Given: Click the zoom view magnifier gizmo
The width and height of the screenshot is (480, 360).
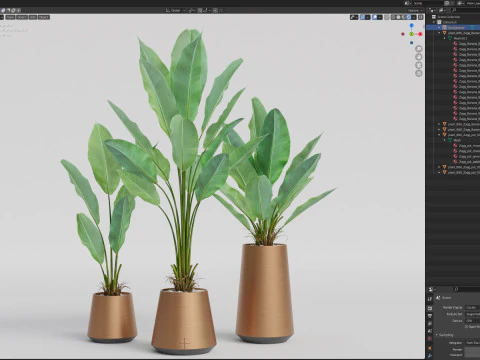Looking at the screenshot, I should [419, 49].
